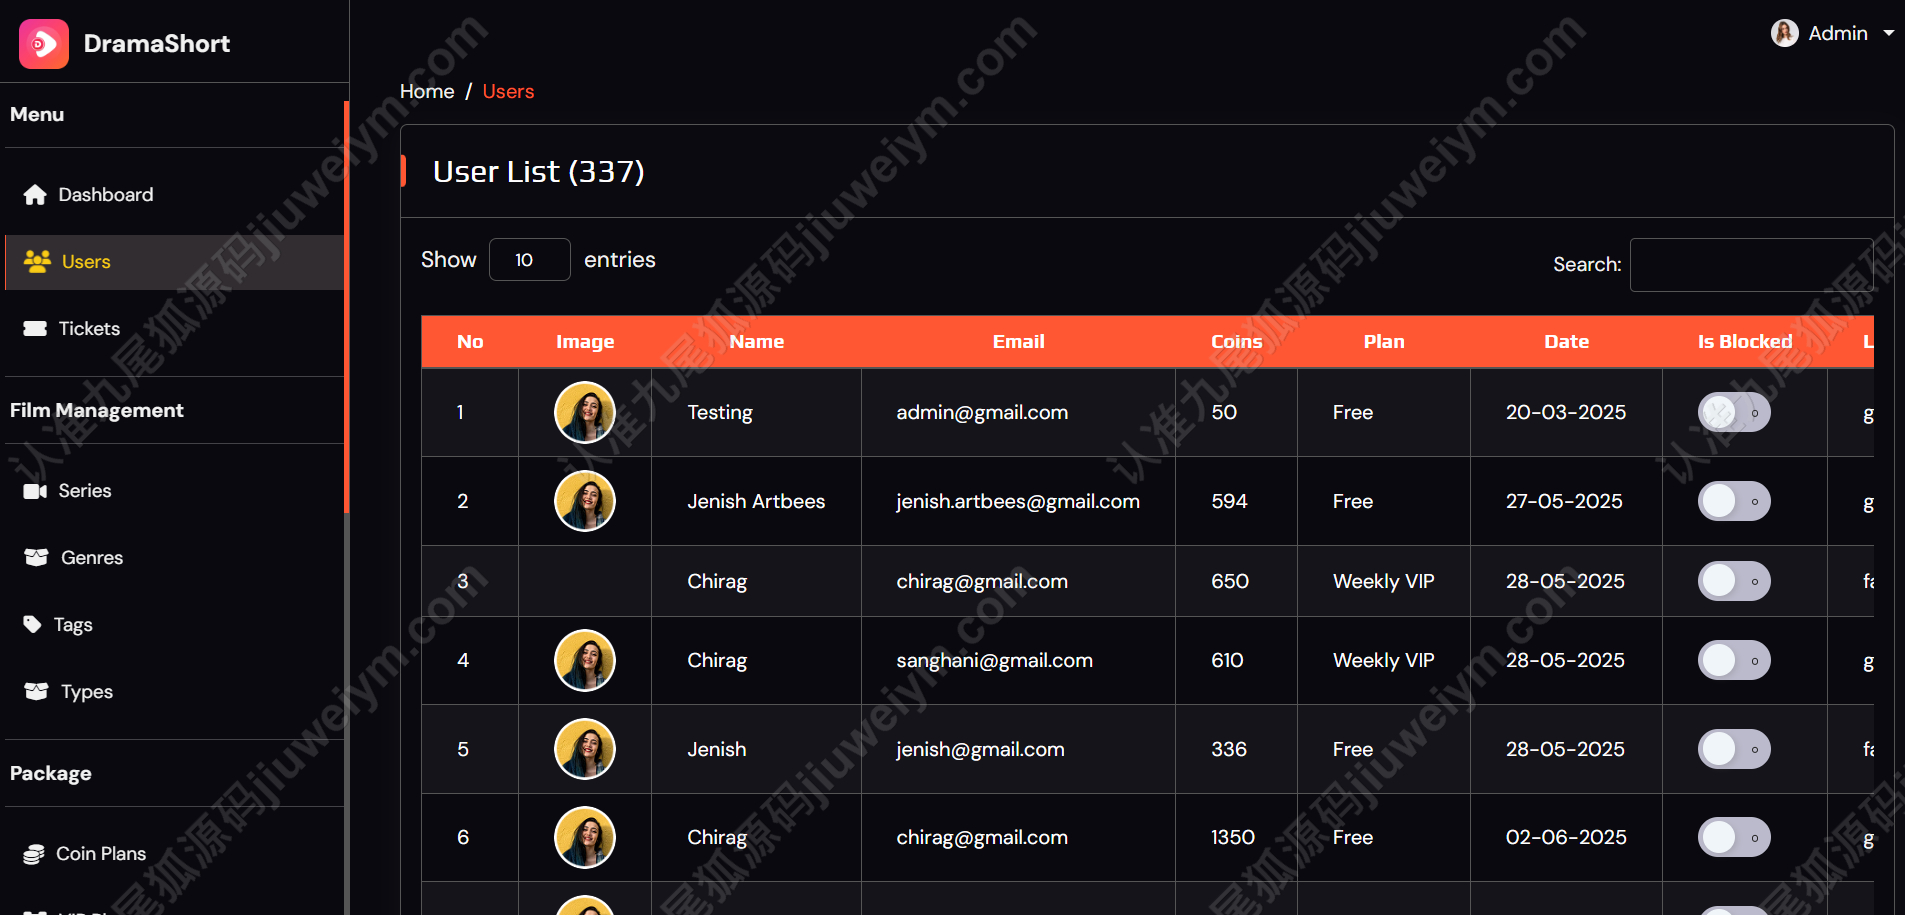Click the coins value 594
This screenshot has width=1905, height=915.
click(1229, 501)
